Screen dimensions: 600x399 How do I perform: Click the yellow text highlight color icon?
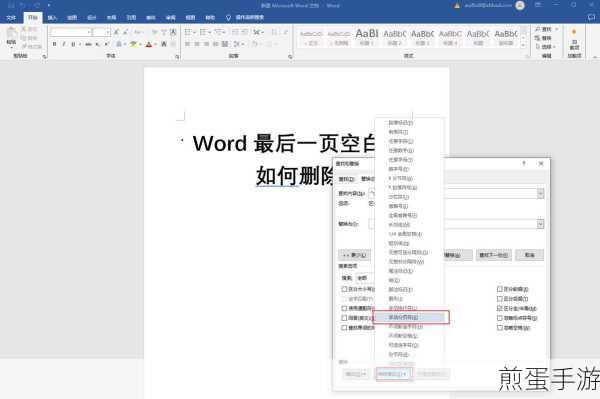pos(133,44)
